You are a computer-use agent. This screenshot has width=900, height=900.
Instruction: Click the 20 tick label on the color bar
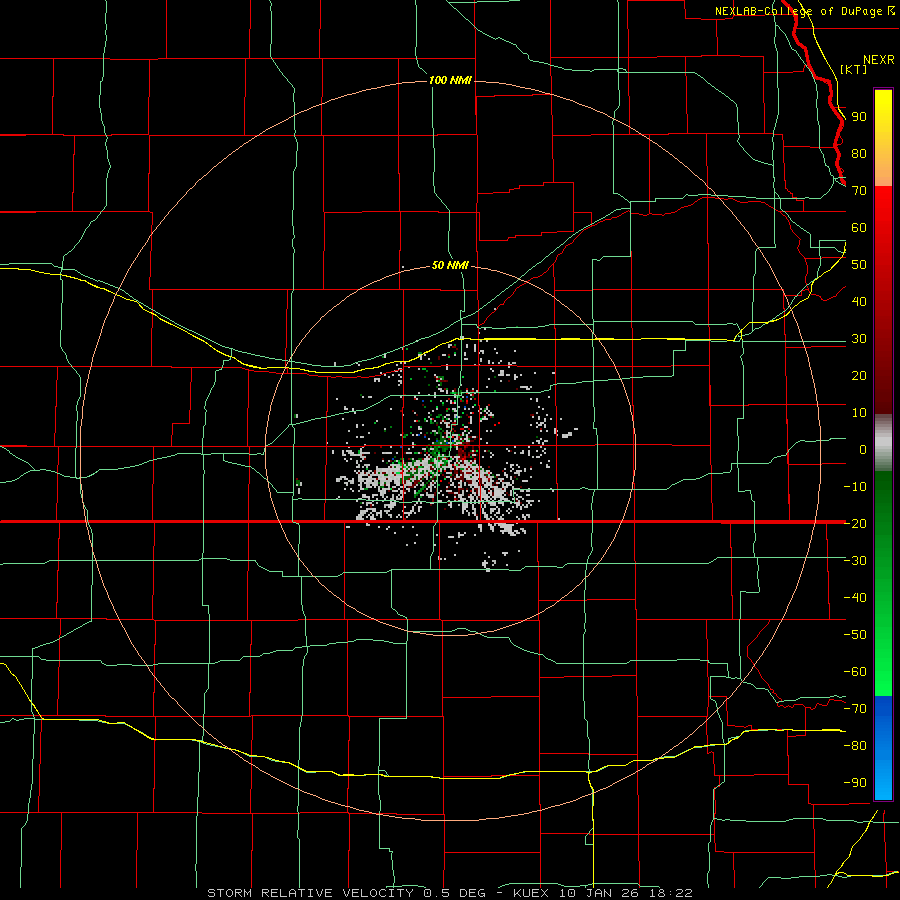pos(859,375)
